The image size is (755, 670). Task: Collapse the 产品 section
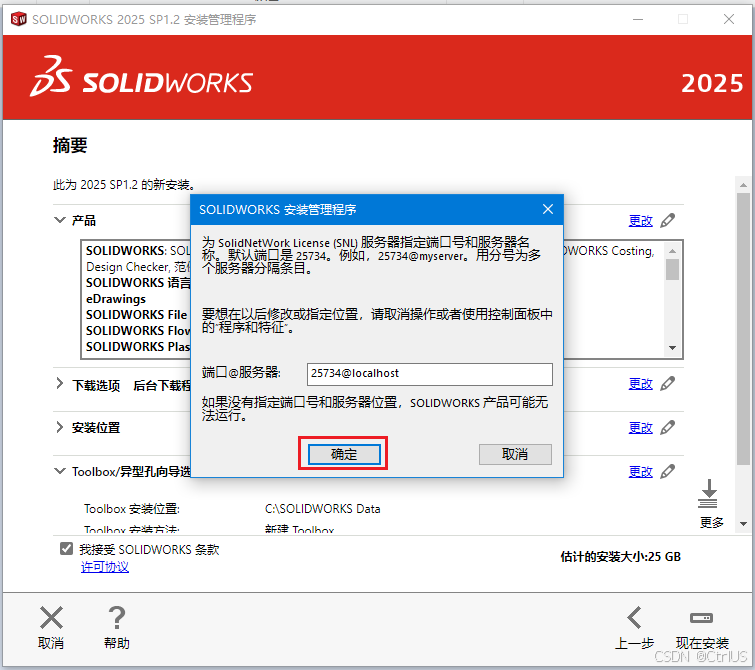point(60,220)
